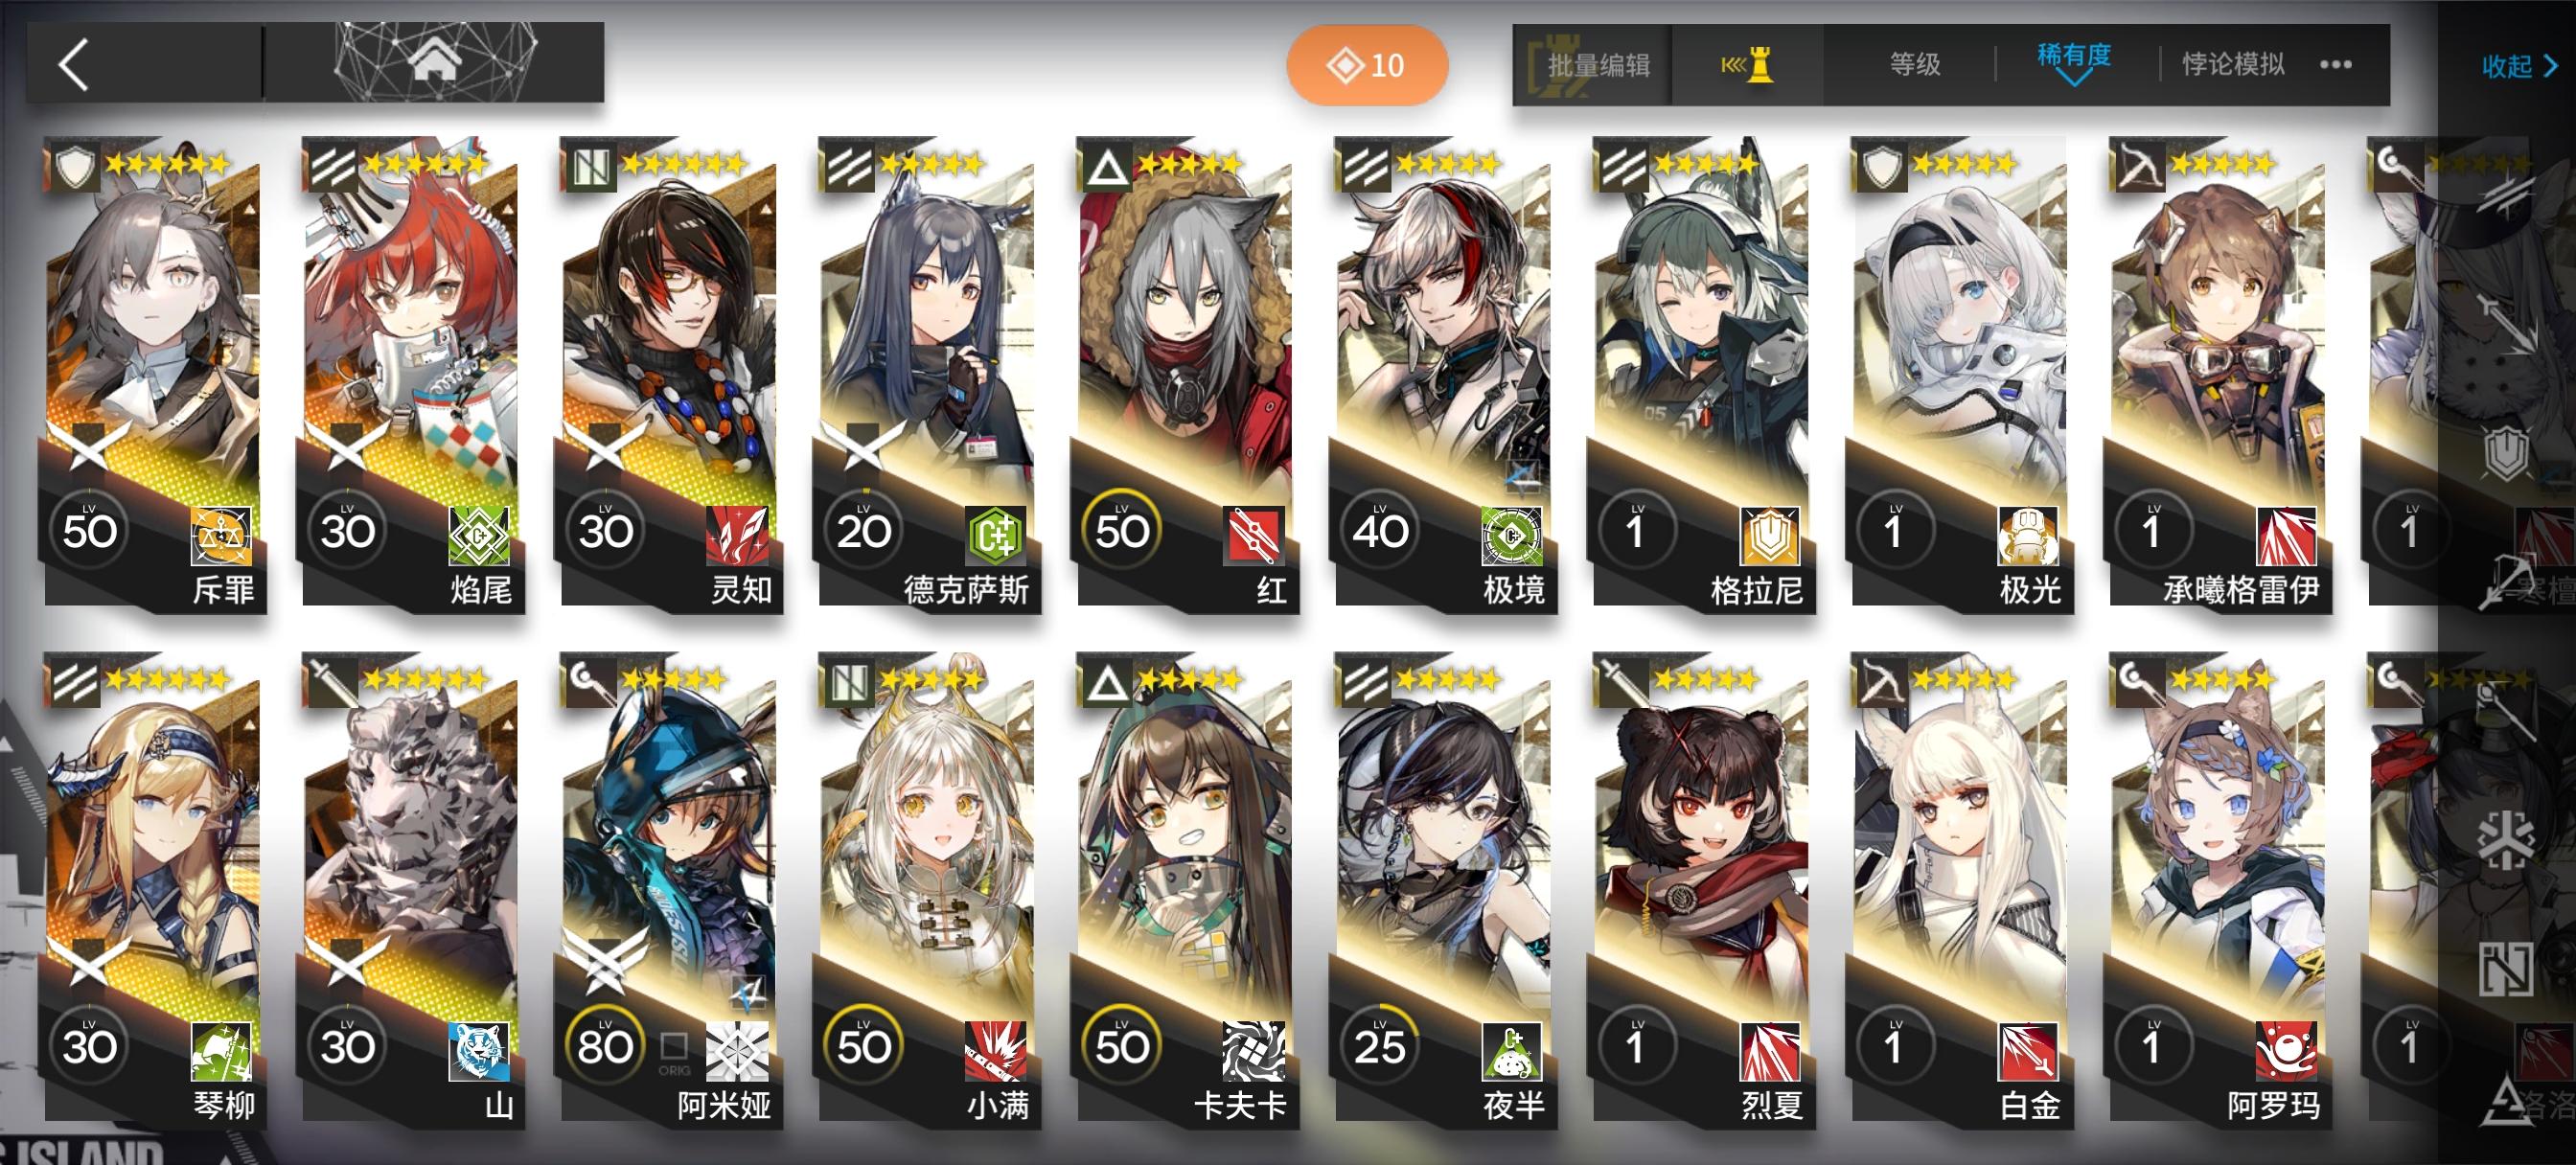Open the 德克萨斯 operator card

click(x=928, y=373)
